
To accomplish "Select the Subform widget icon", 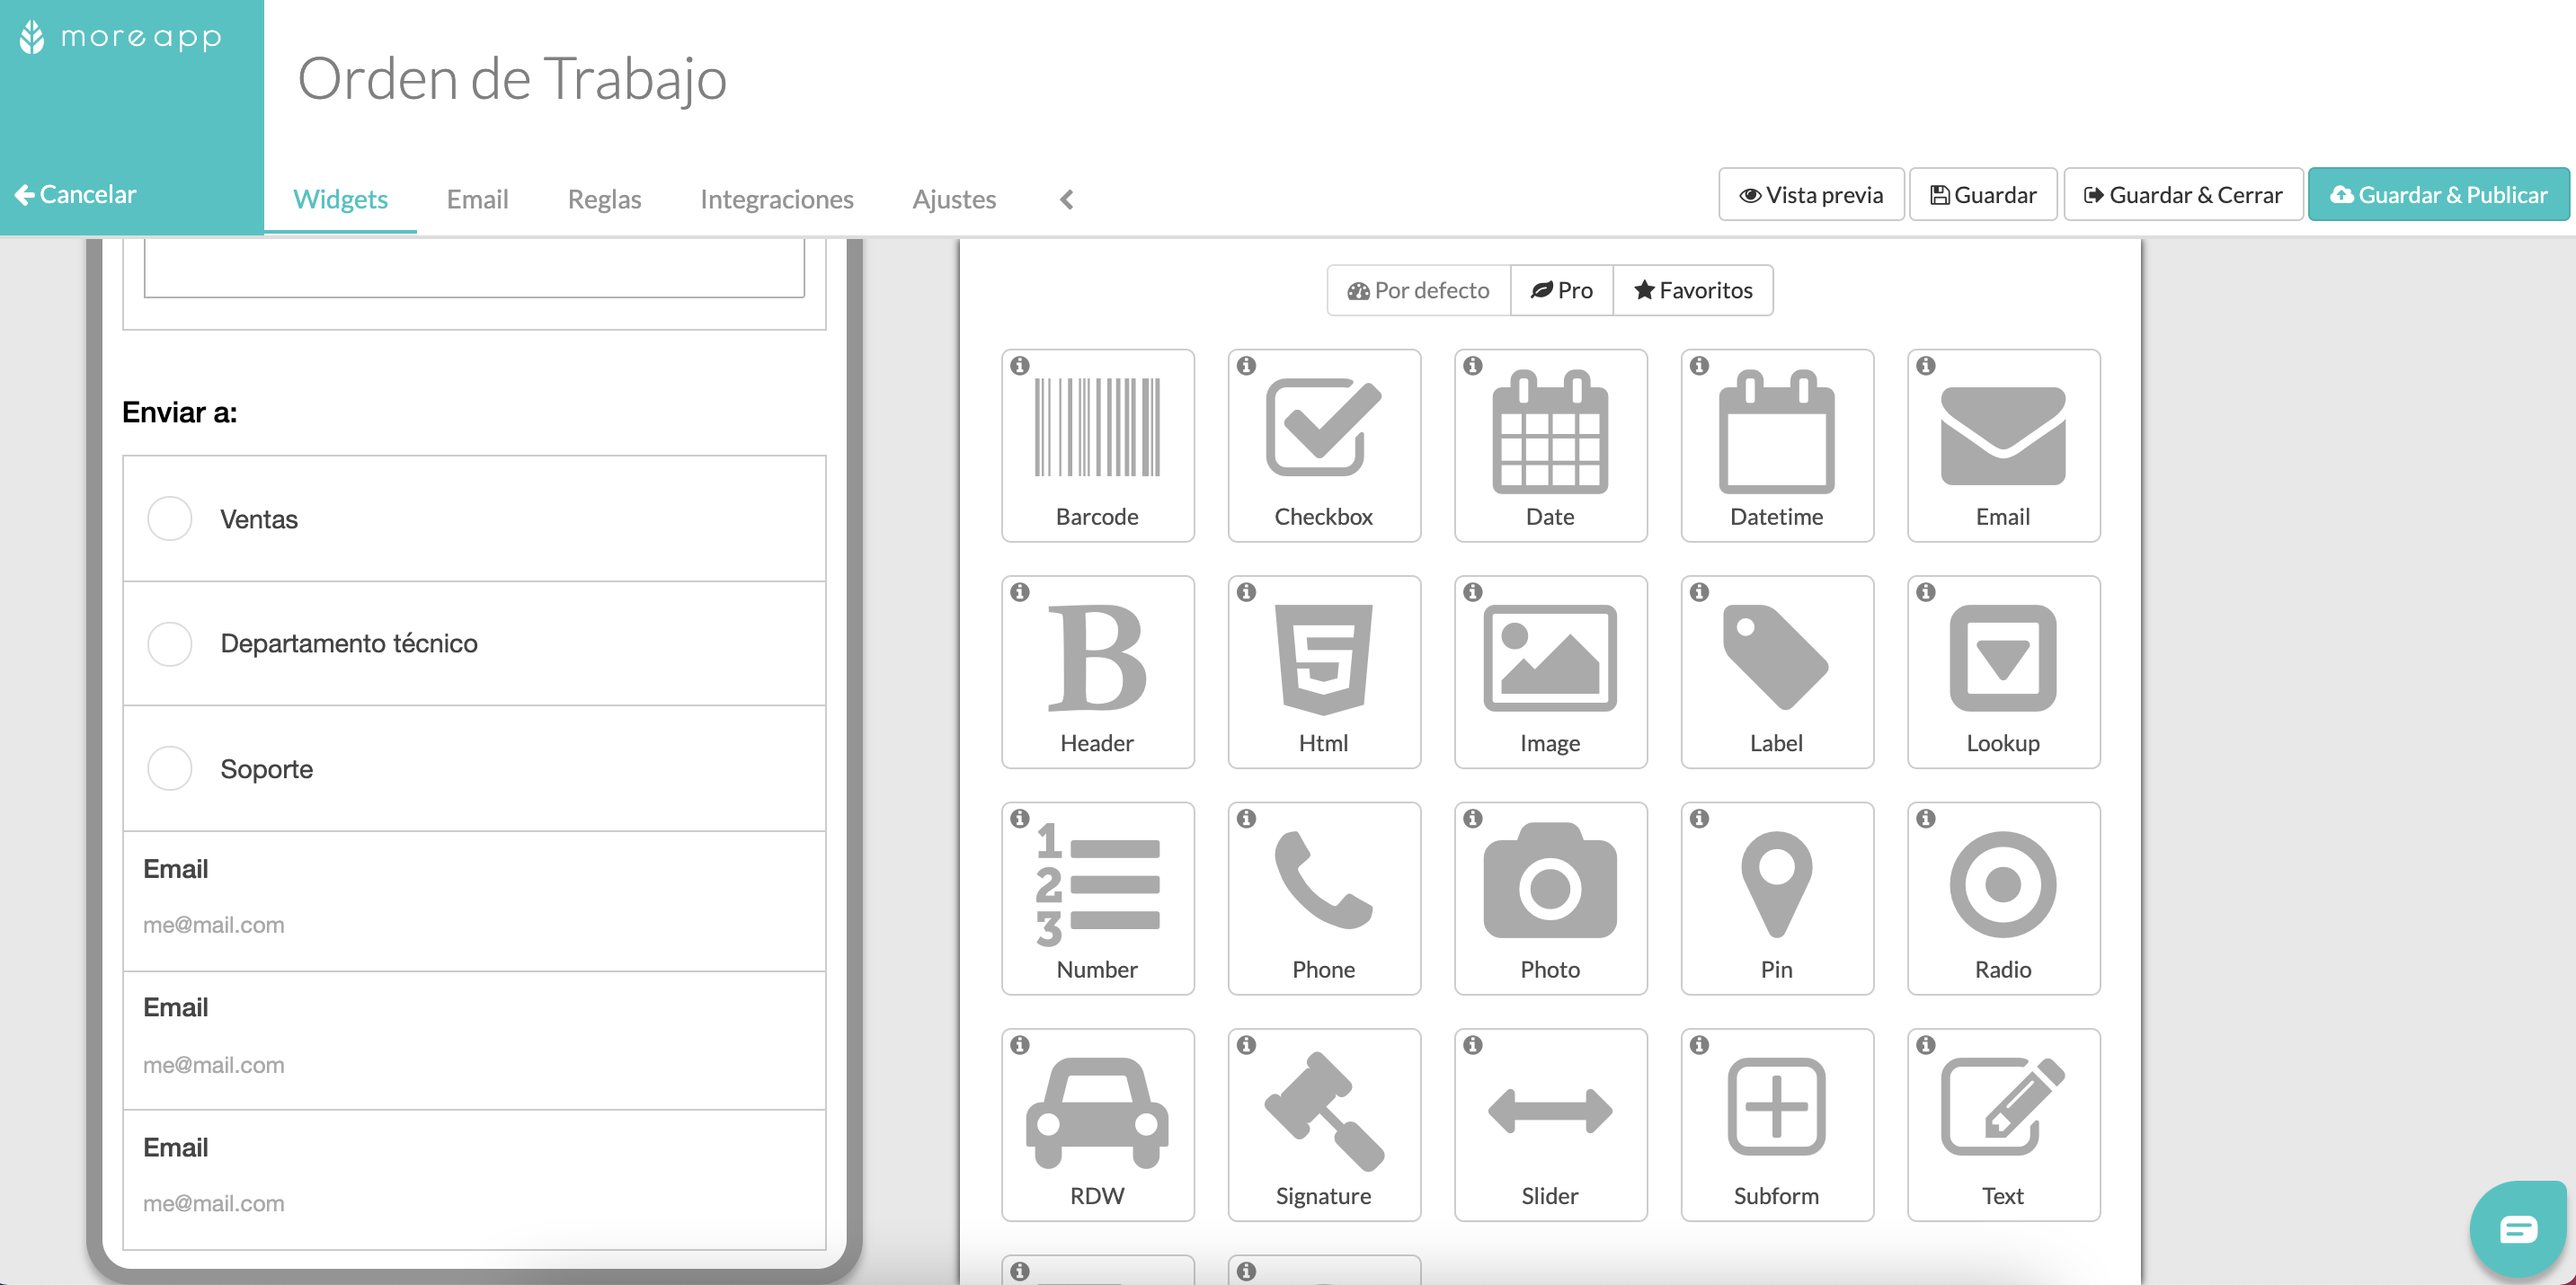I will (1776, 1127).
